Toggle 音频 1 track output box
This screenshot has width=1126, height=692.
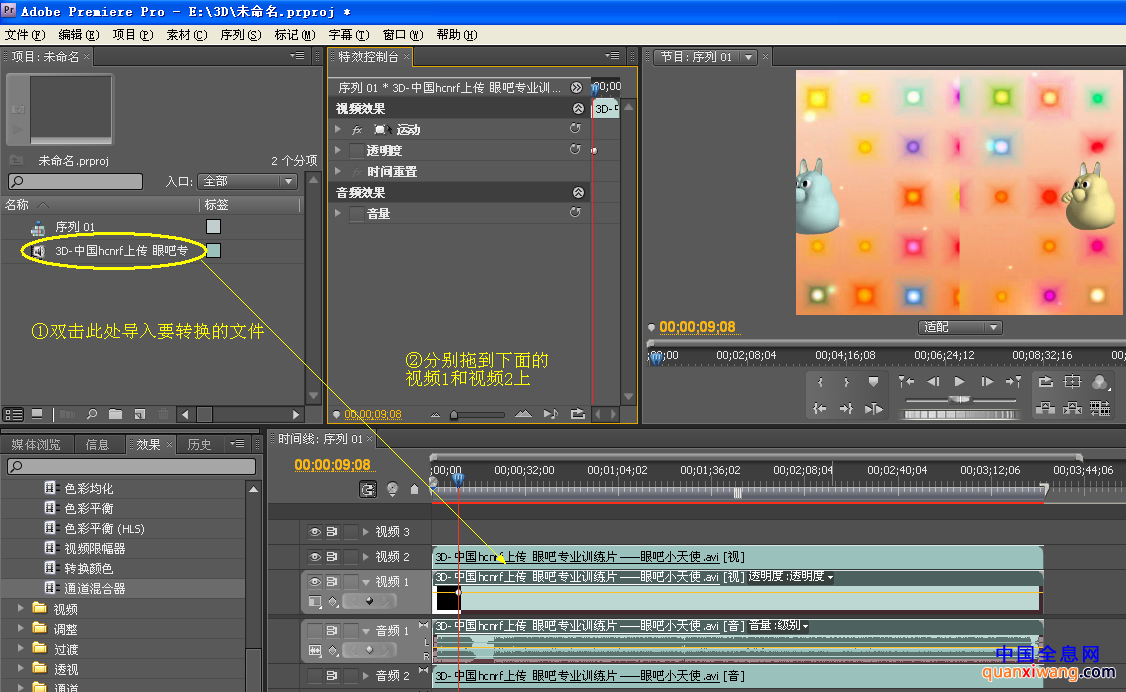[x=315, y=630]
